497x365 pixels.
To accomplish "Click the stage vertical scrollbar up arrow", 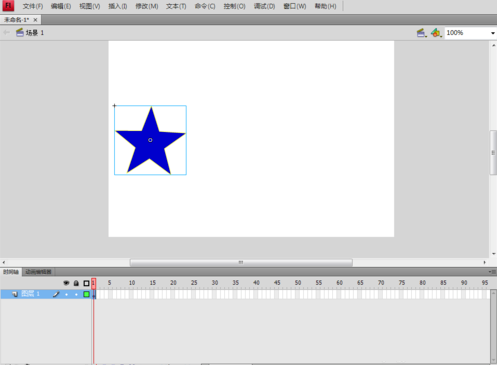I will [x=494, y=45].
